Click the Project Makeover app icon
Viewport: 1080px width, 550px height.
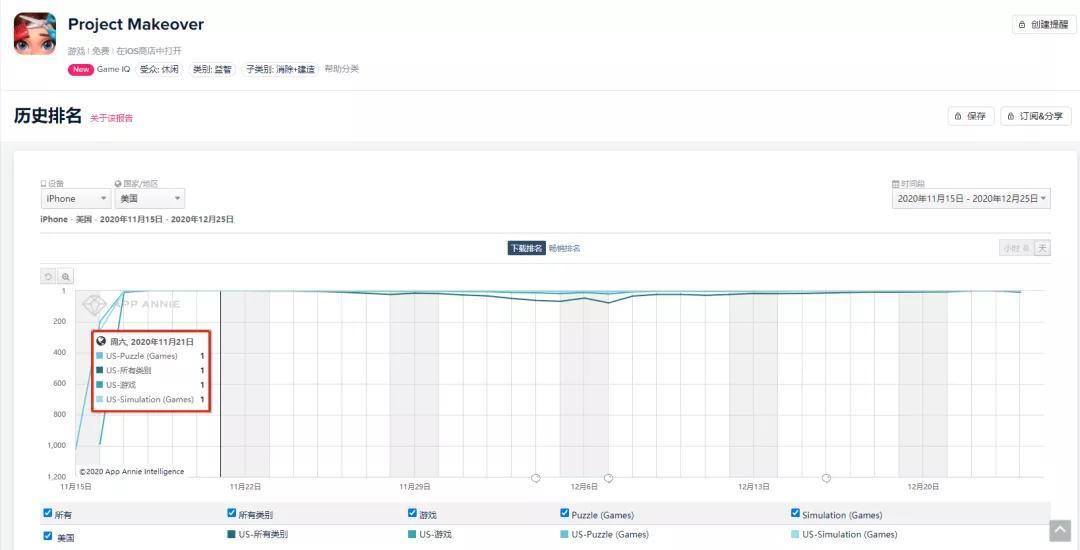point(35,34)
